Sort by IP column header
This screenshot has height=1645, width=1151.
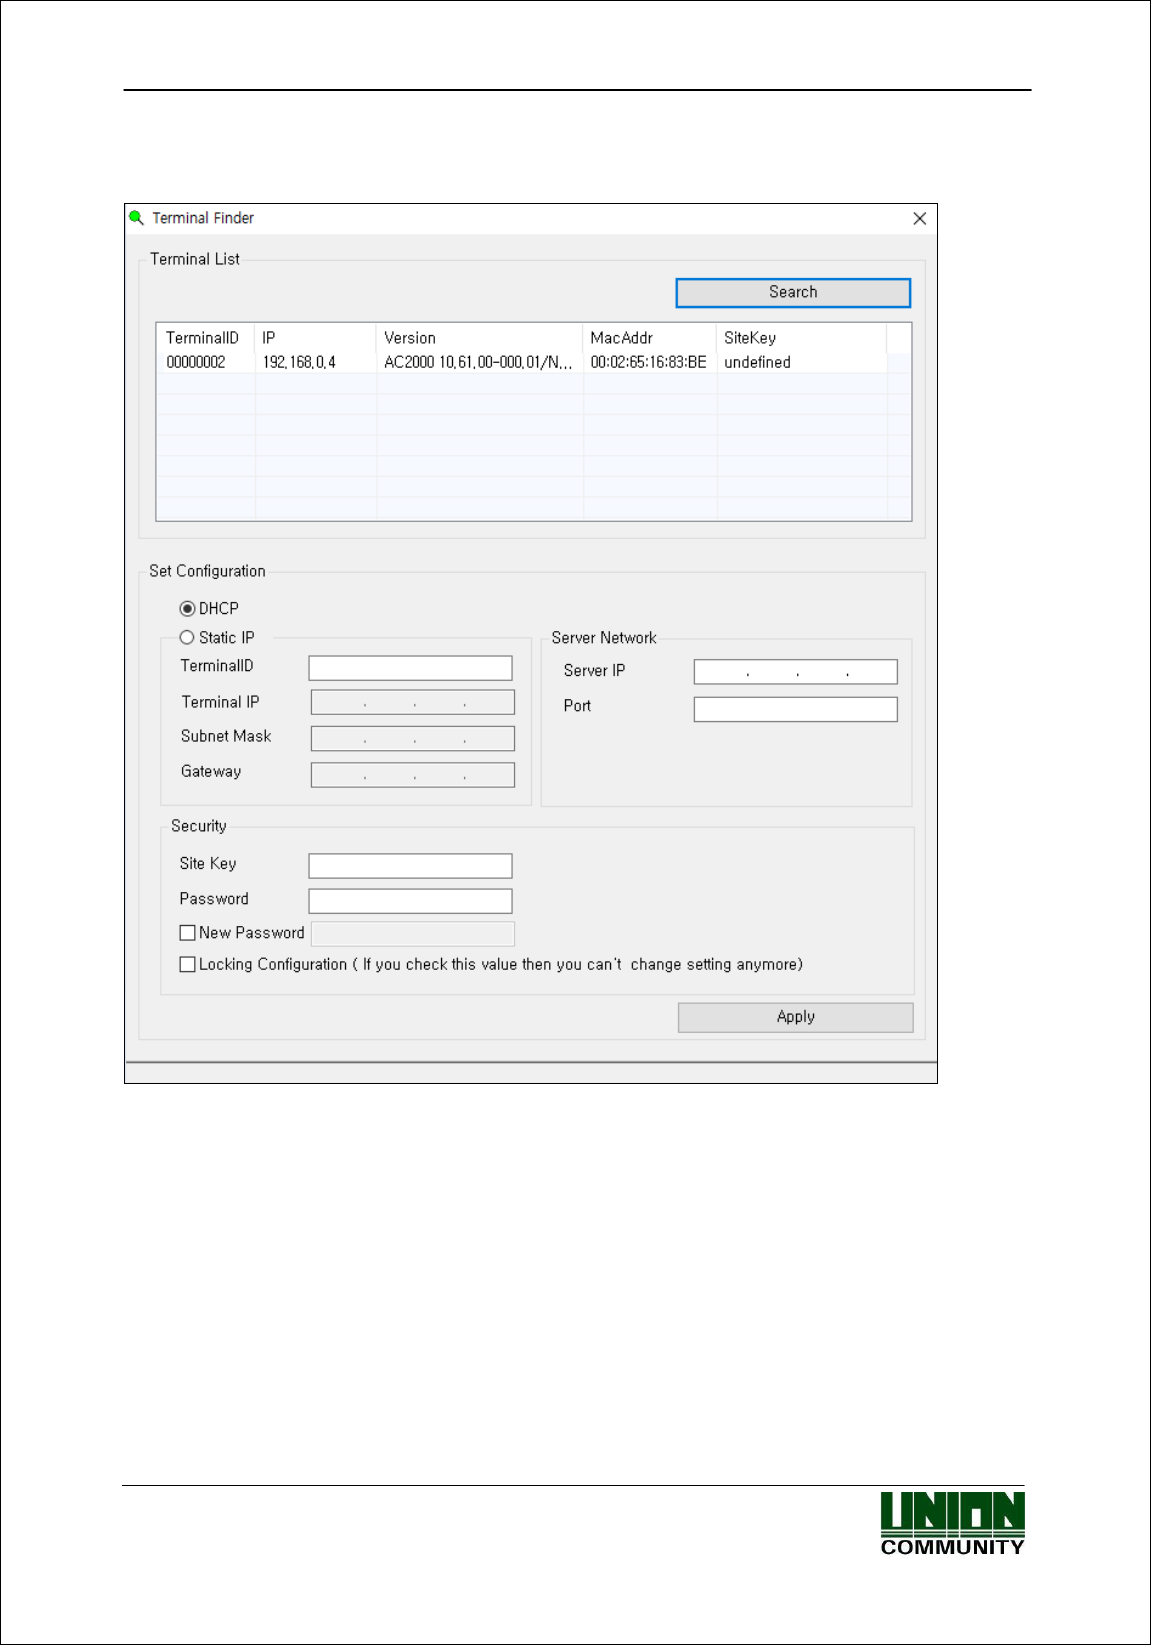[x=316, y=338]
